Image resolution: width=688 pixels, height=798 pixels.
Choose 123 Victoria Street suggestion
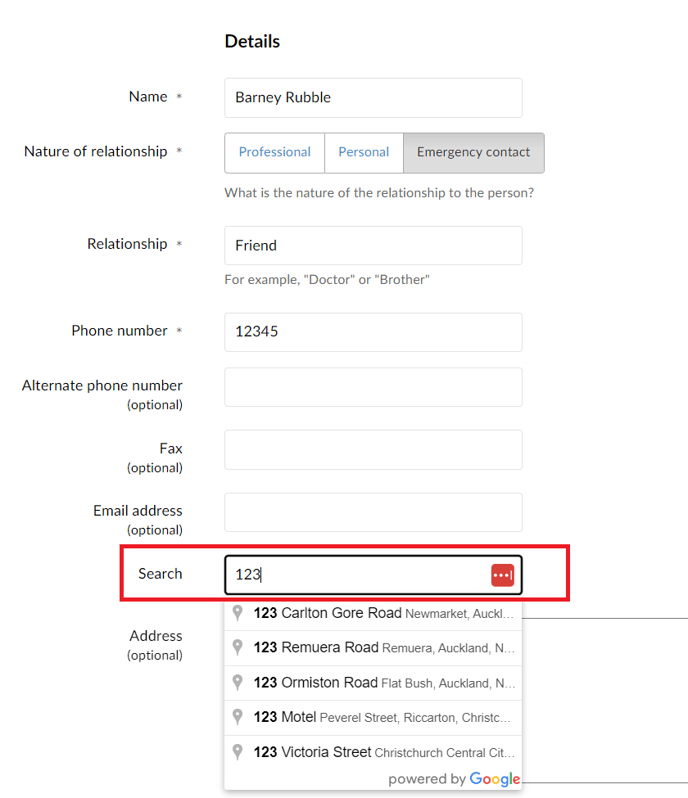(373, 752)
